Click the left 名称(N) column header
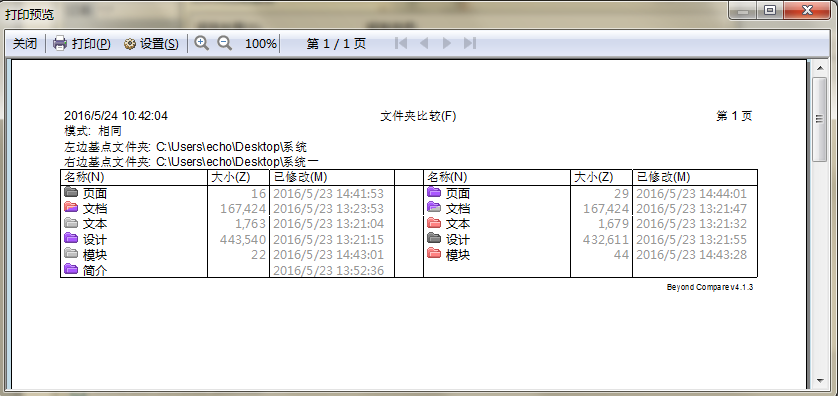 134,177
